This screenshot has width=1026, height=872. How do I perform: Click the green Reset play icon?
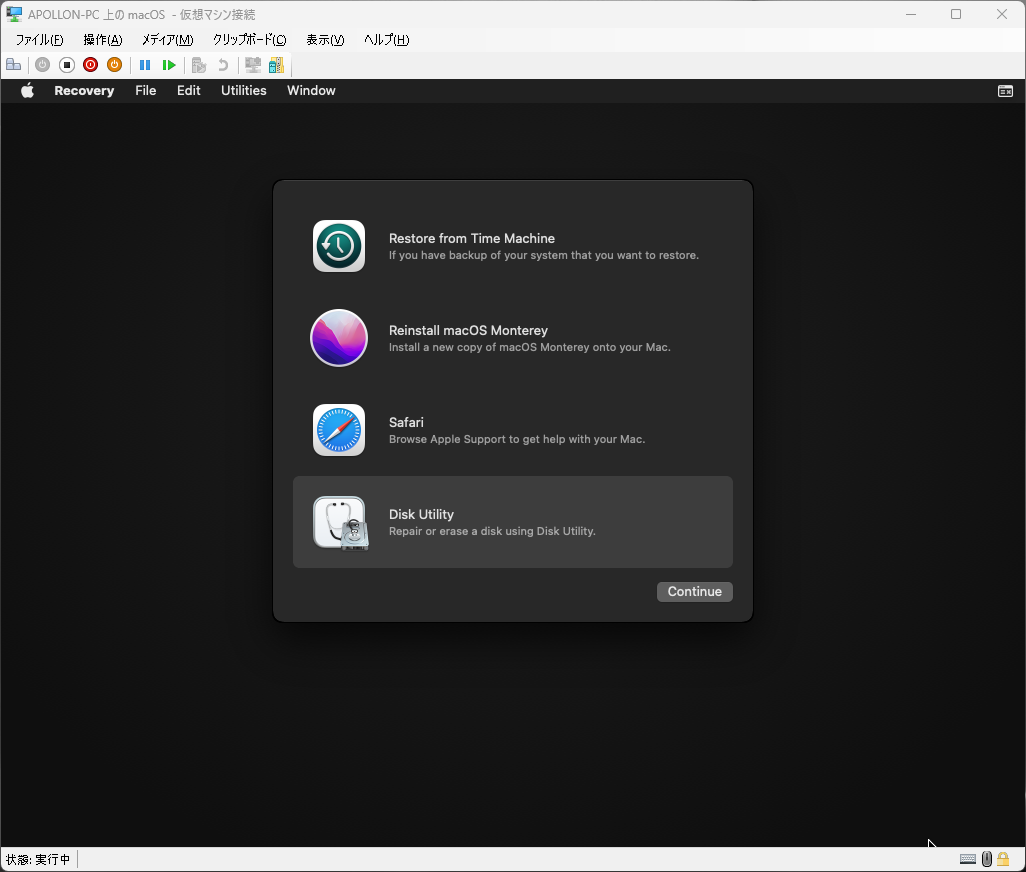[x=169, y=65]
